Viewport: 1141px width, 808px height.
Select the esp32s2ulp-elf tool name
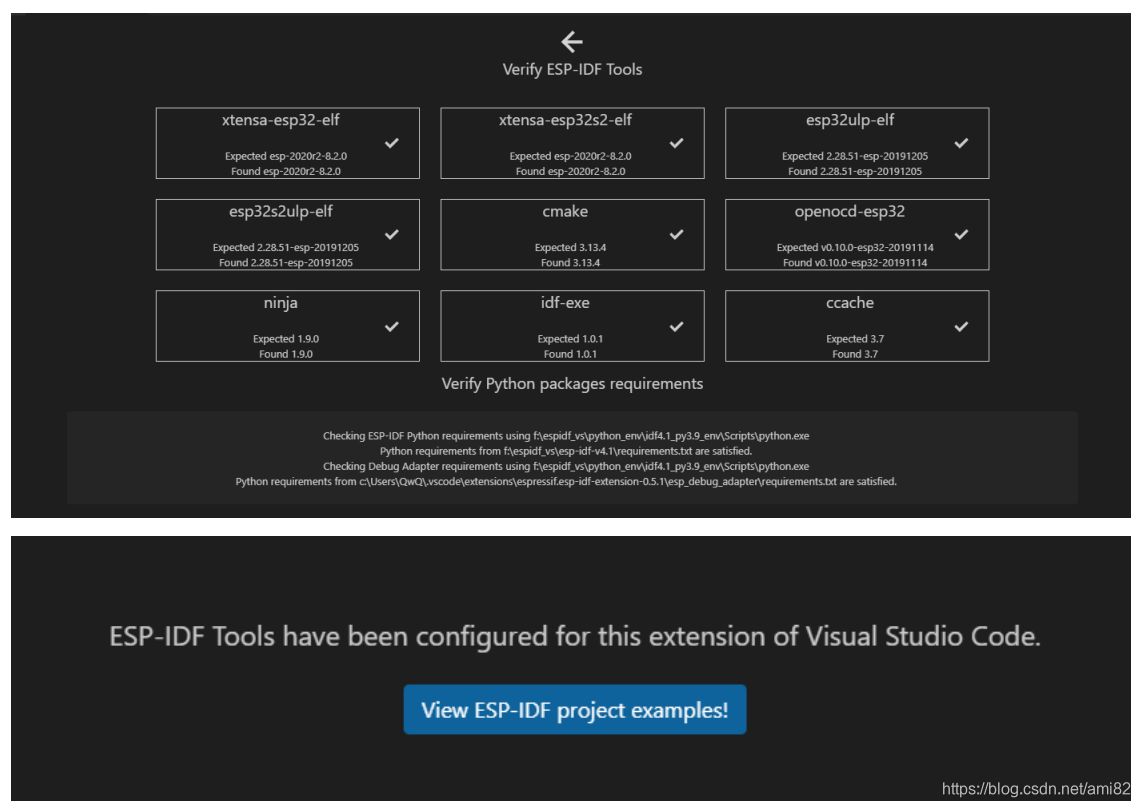(281, 212)
